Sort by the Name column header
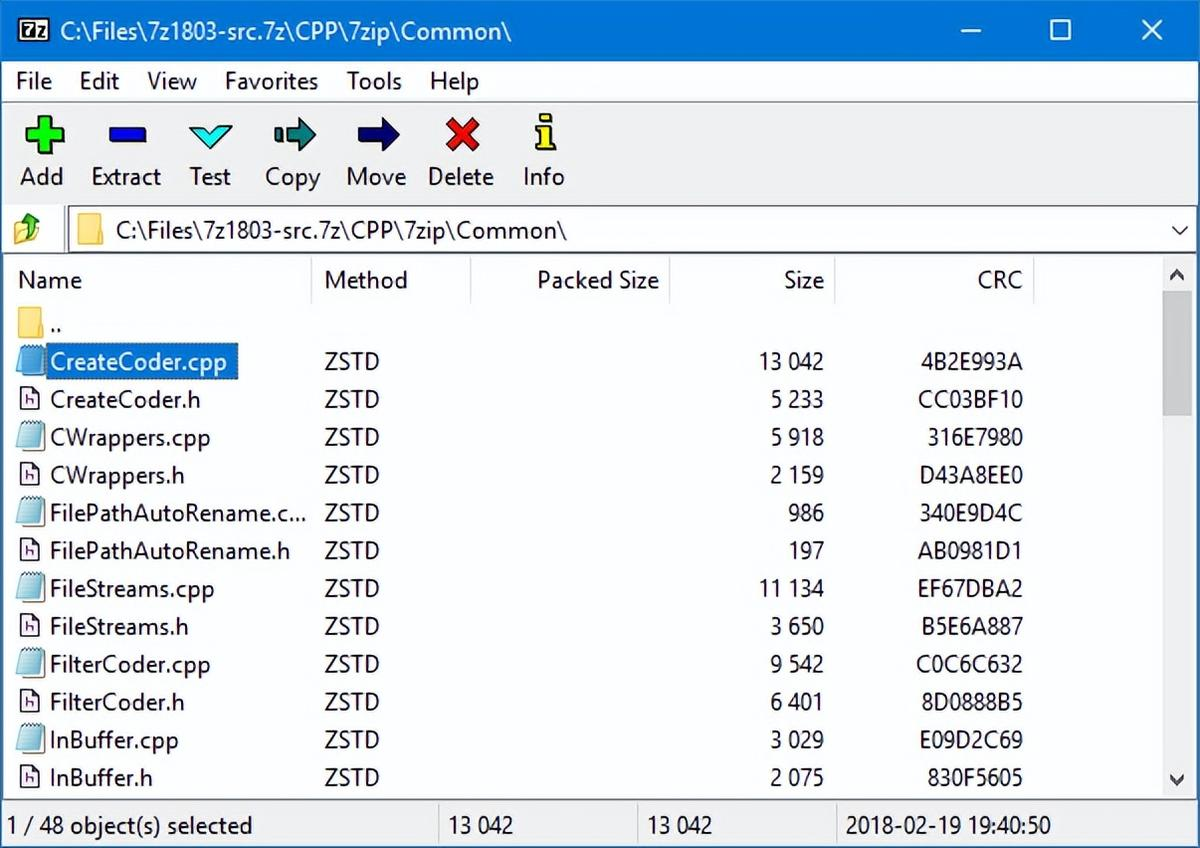Screen dimensions: 1200x848 pos(159,280)
